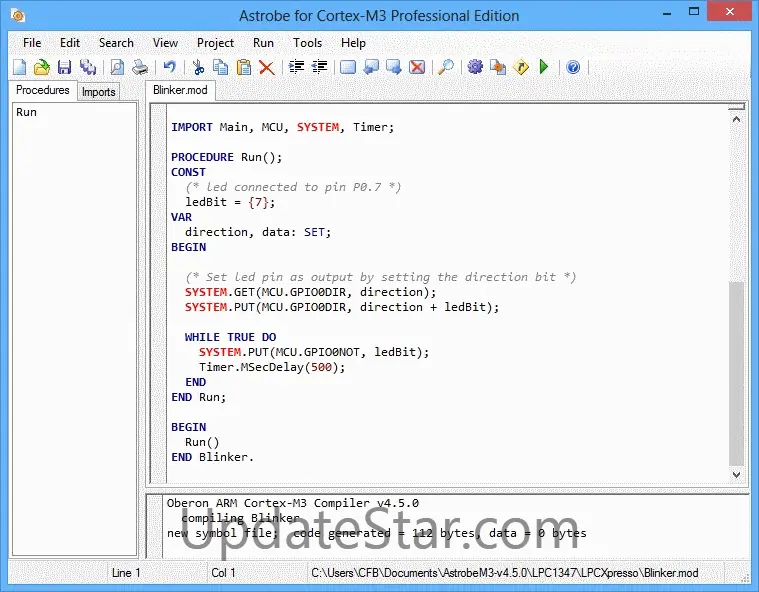Screen dimensions: 759x592
Task: Click the vertical scrollbar thumb in editor
Action: coord(736,374)
